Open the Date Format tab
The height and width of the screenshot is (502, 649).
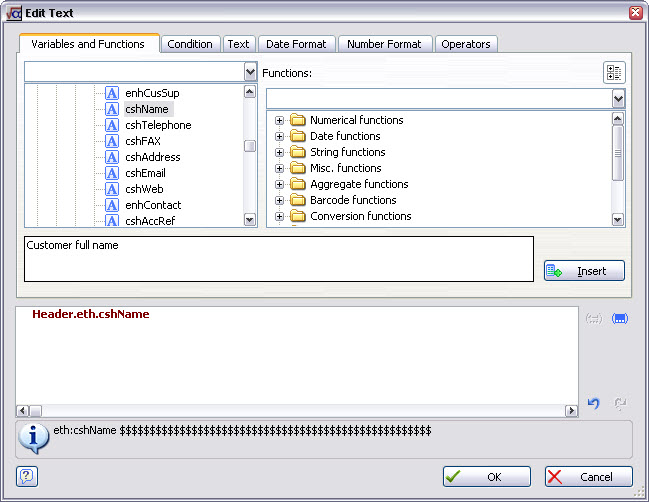[x=296, y=44]
